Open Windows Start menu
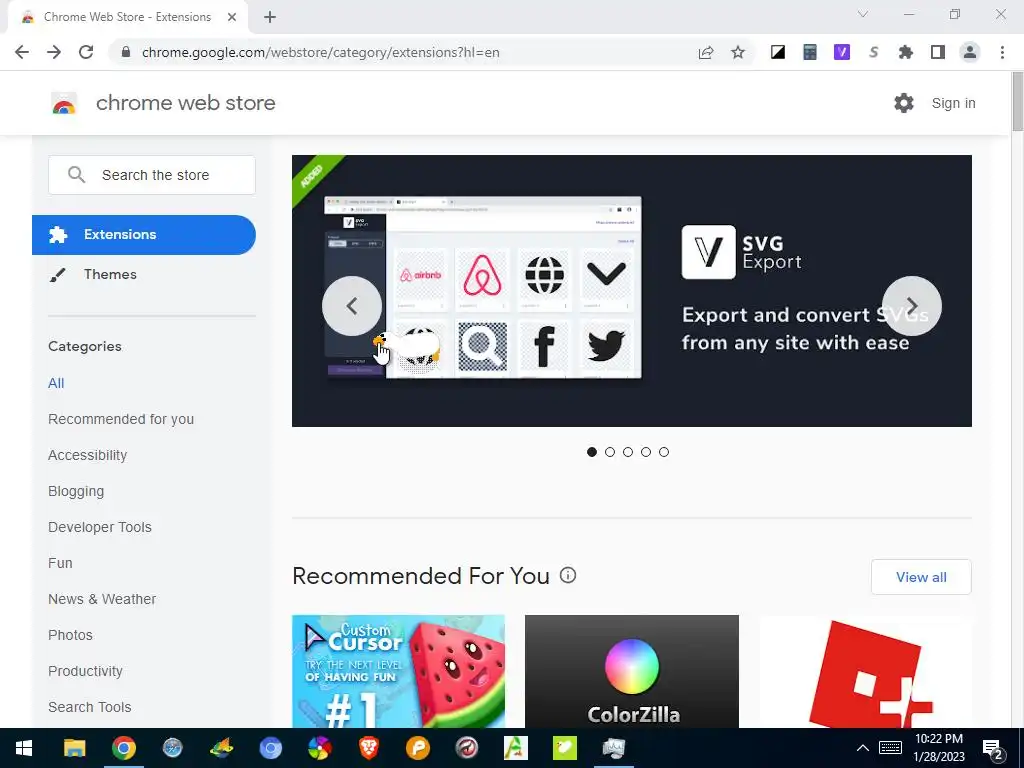The width and height of the screenshot is (1024, 768). pyautogui.click(x=24, y=748)
